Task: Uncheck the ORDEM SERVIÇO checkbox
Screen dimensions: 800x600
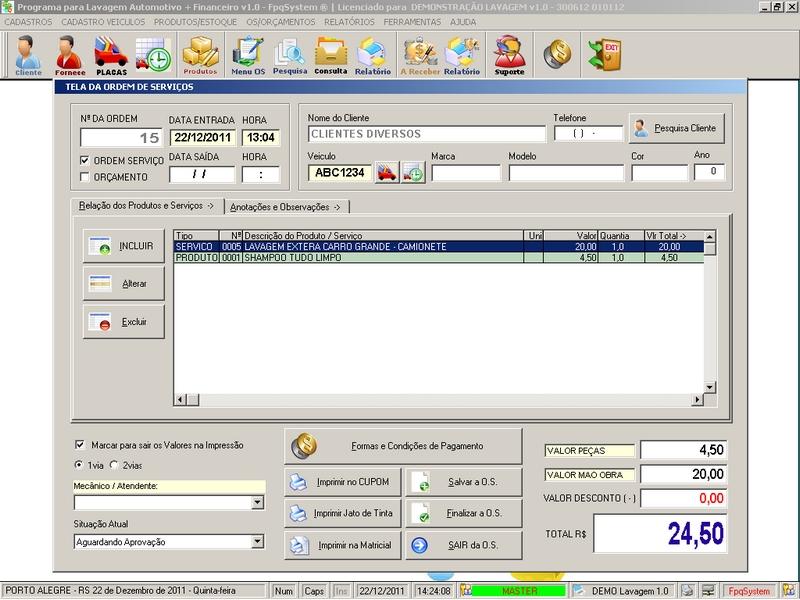Action: coord(85,160)
